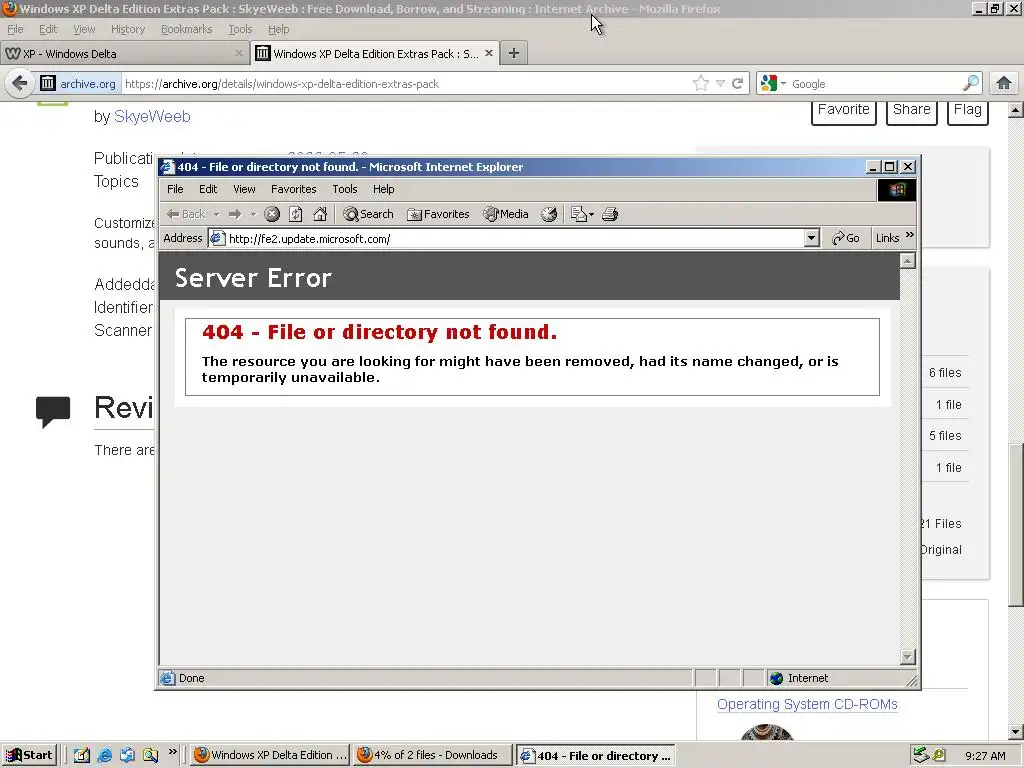
Task: Click the Stop icon in Internet Explorer
Action: tap(272, 214)
